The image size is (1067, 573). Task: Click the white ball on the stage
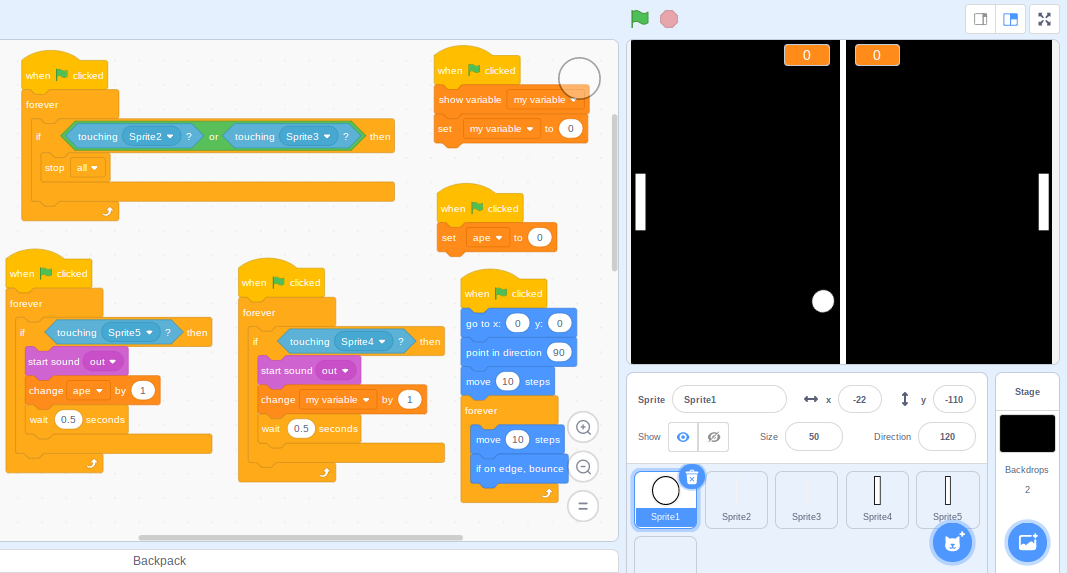pos(823,301)
